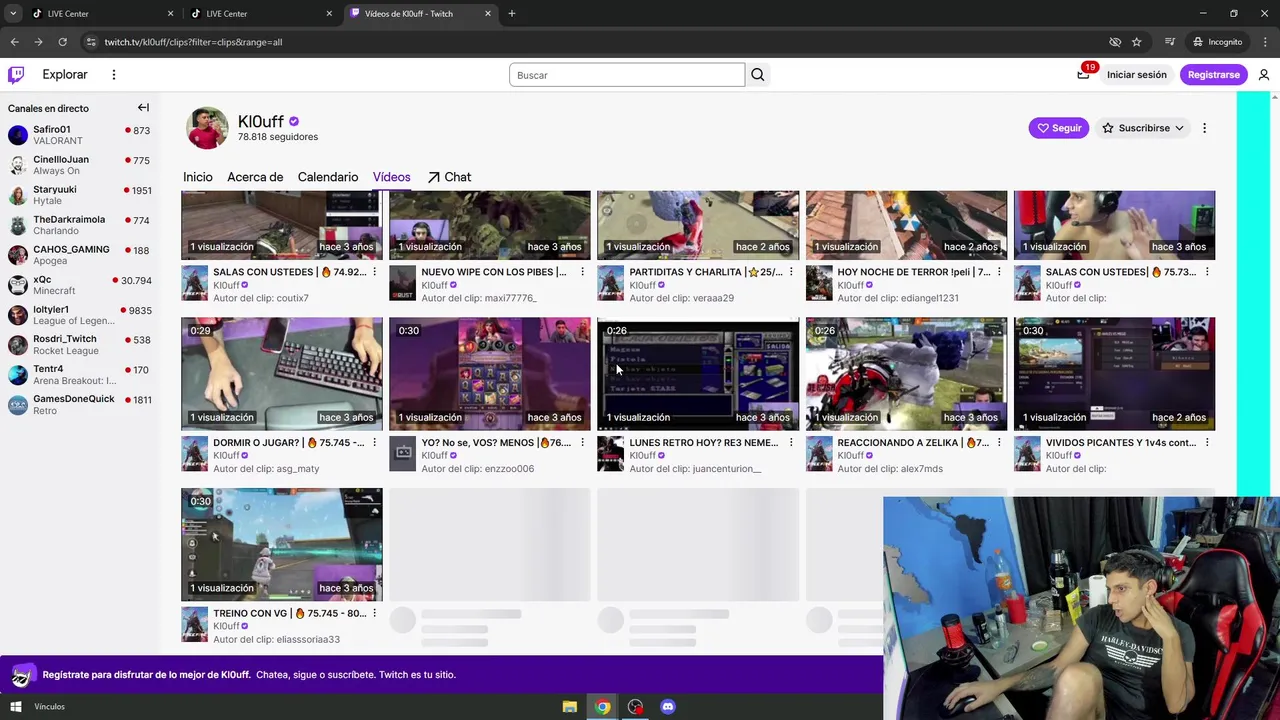
Task: Open xQc live channel in sidebar
Action: pyautogui.click(x=79, y=285)
